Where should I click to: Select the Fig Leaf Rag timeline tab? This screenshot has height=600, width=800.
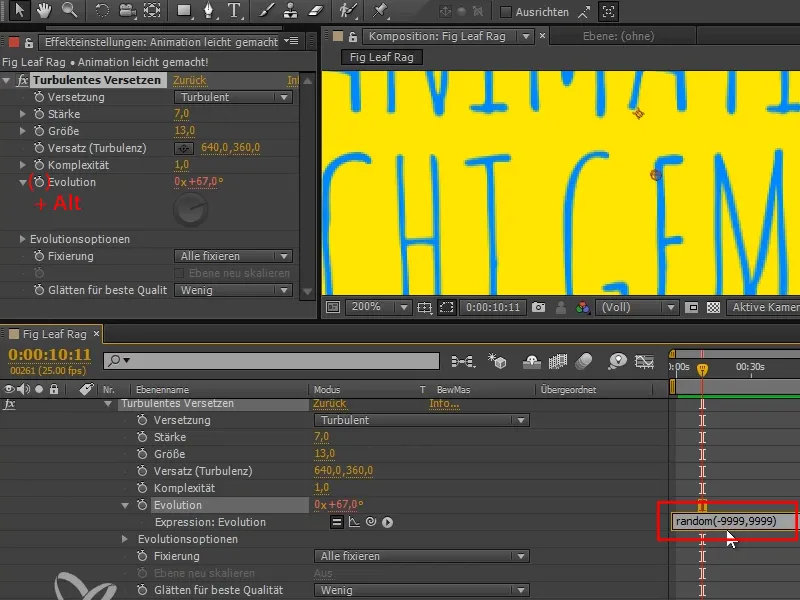tap(55, 334)
